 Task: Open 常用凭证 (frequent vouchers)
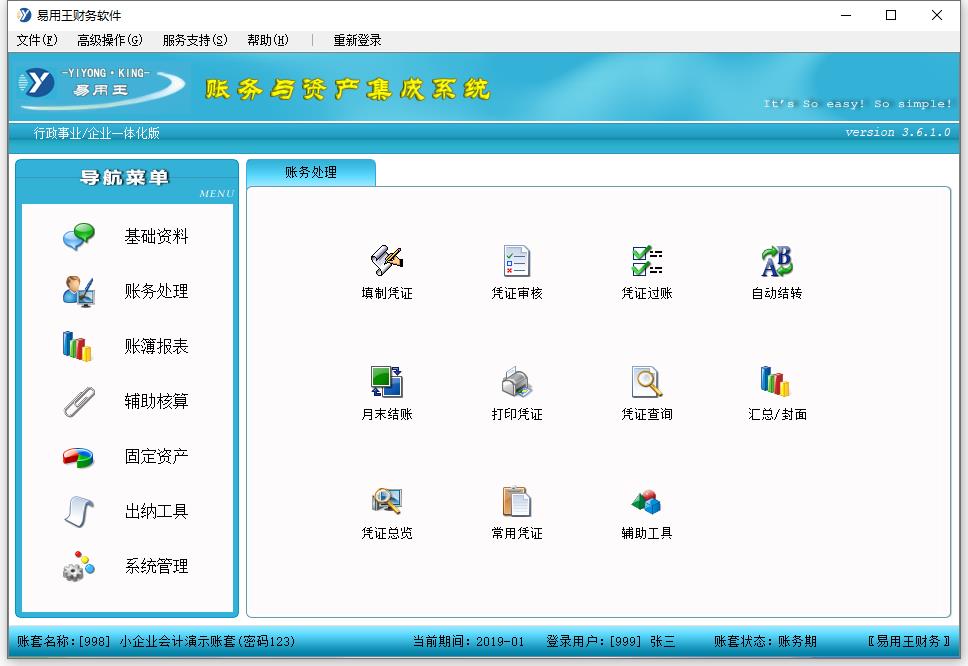pyautogui.click(x=515, y=510)
